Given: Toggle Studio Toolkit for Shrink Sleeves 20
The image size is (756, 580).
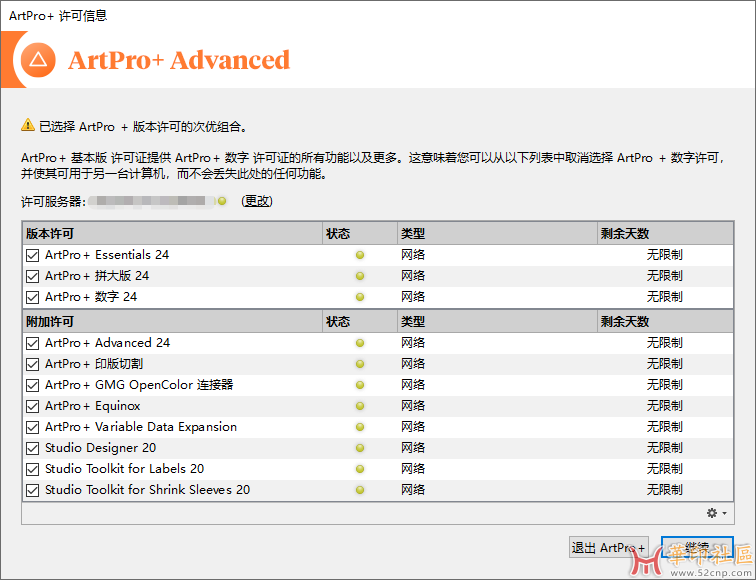Looking at the screenshot, I should point(33,490).
